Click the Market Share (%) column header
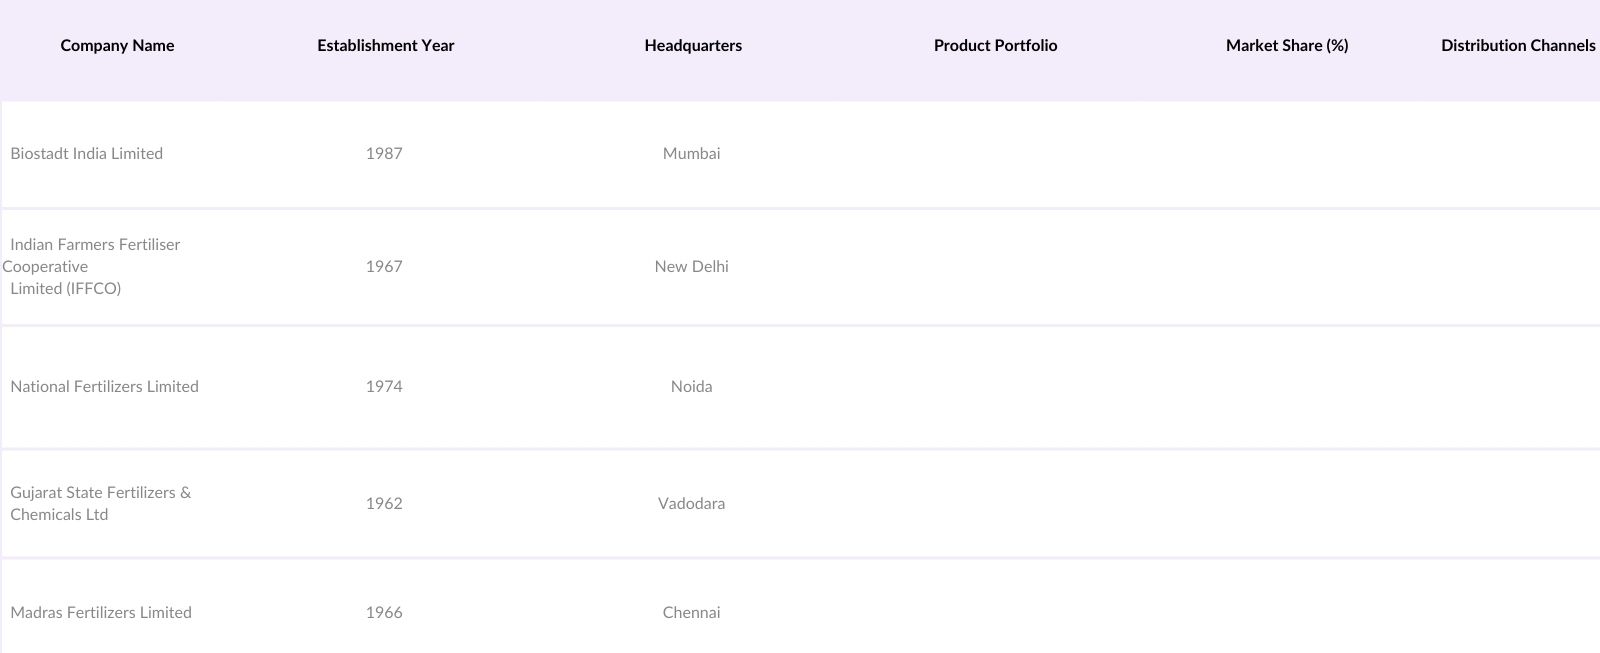 (1287, 46)
